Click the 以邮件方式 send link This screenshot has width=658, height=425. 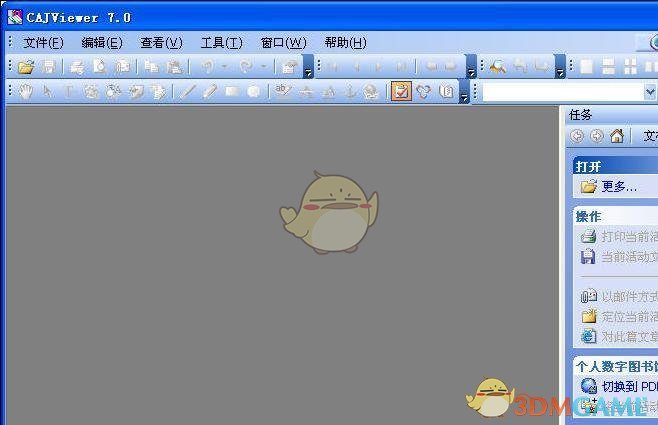point(630,297)
